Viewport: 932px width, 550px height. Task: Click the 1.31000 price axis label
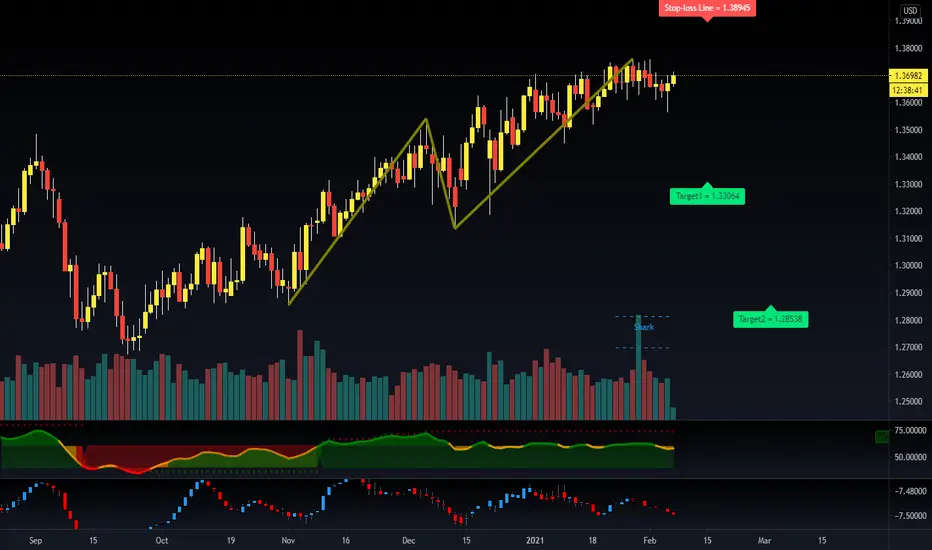tap(909, 238)
